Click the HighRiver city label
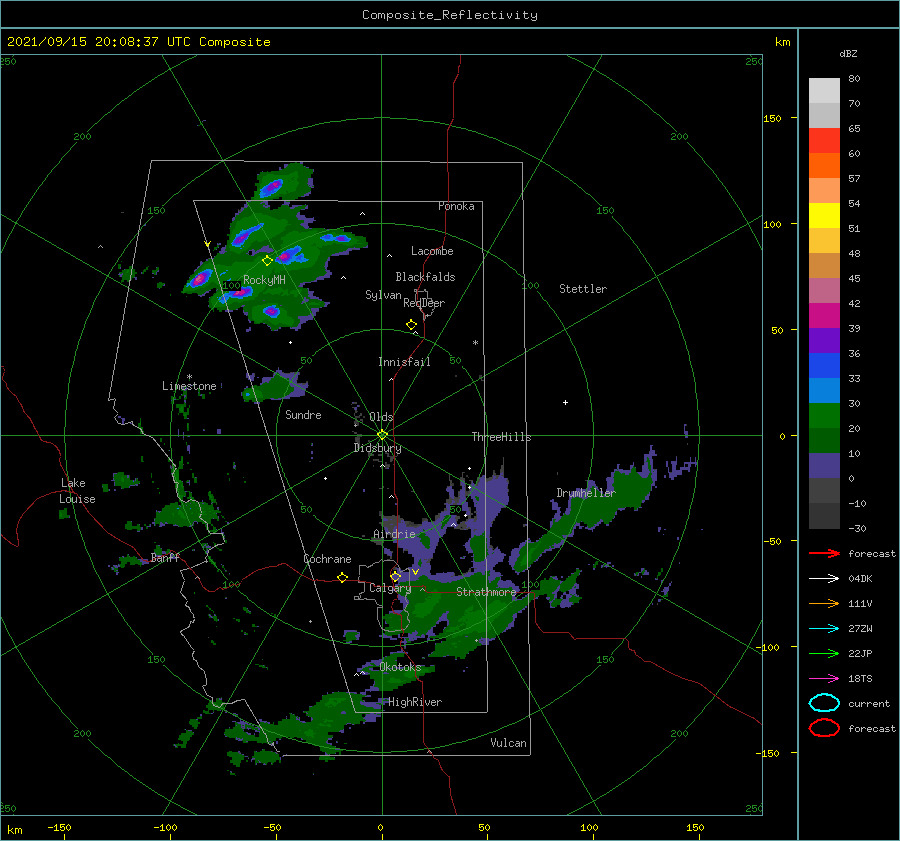This screenshot has height=841, width=900. [x=415, y=702]
